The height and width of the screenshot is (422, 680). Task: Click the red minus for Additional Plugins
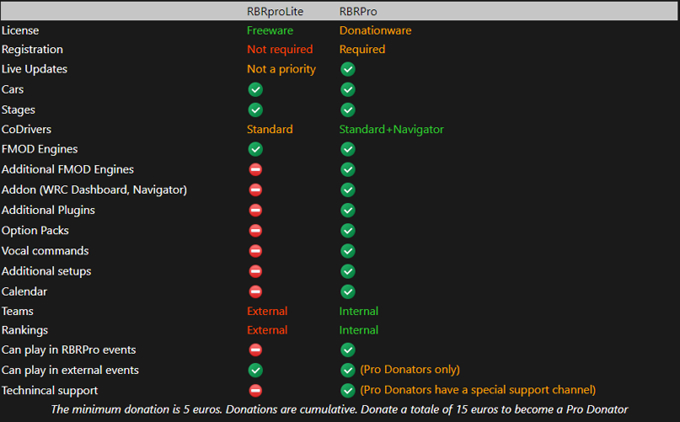(x=255, y=210)
